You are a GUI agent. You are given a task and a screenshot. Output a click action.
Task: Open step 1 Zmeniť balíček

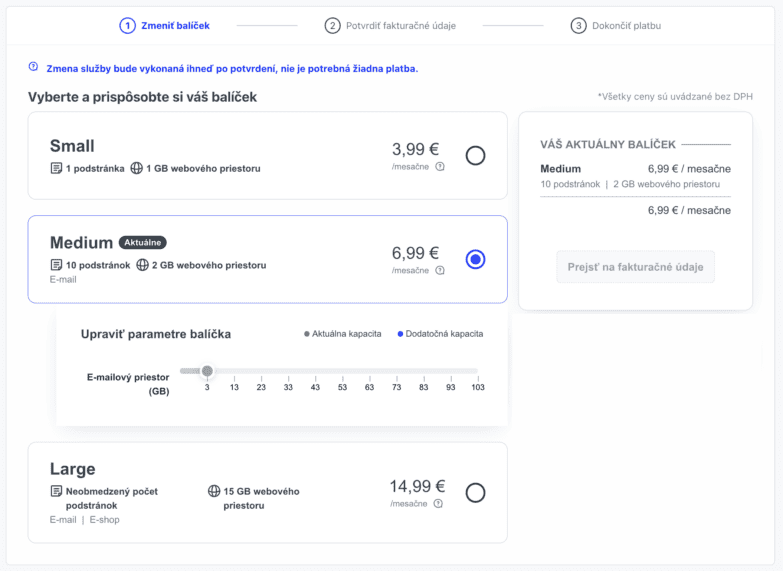point(165,26)
